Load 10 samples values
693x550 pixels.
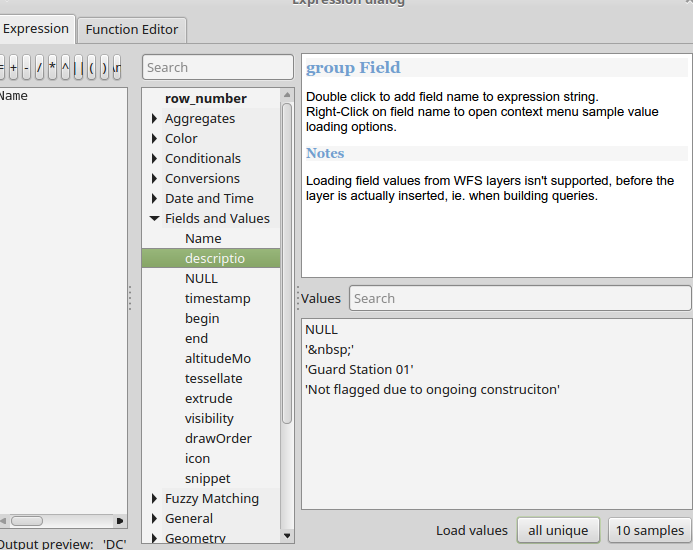pos(650,531)
